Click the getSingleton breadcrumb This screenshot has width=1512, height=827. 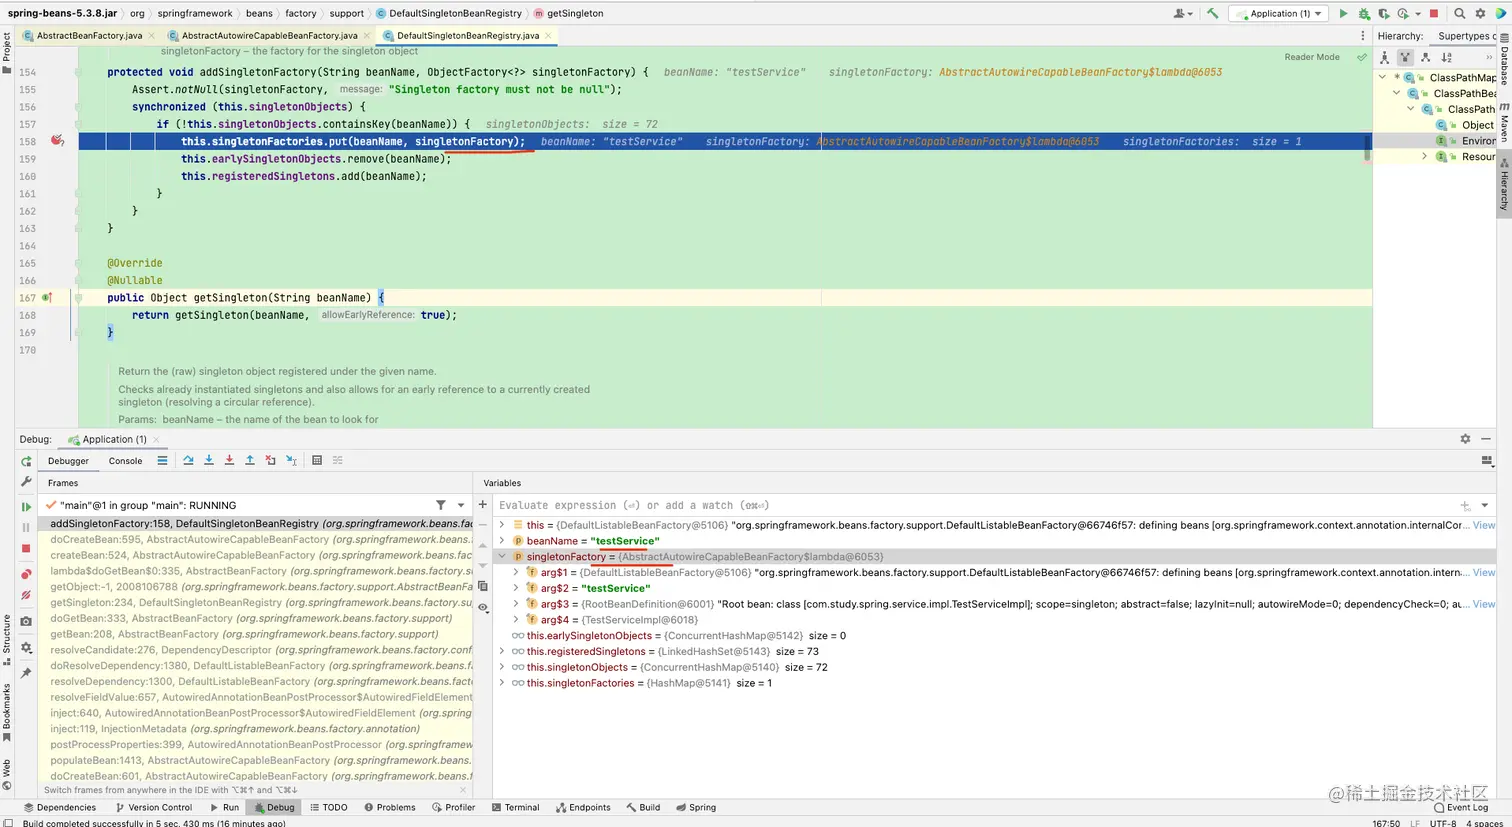coord(575,14)
